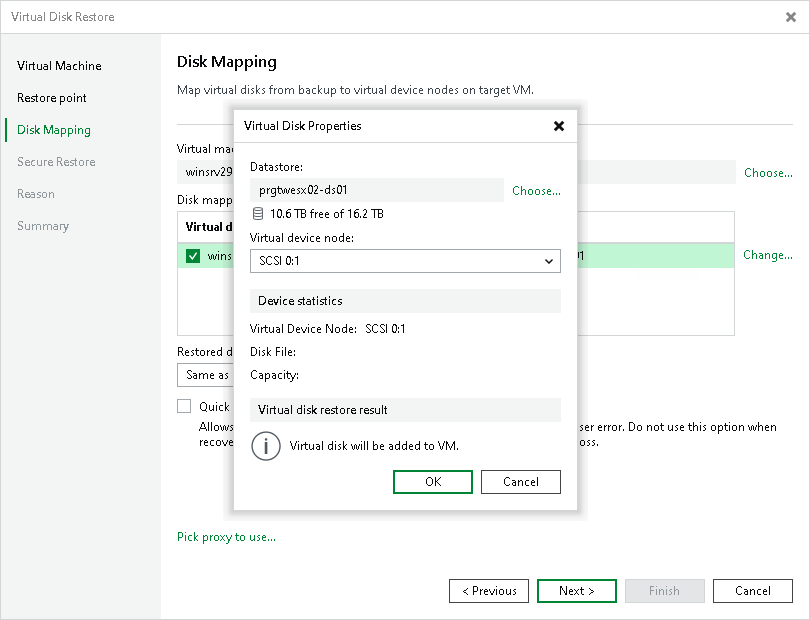
Task: Click the Next button
Action: 577,591
